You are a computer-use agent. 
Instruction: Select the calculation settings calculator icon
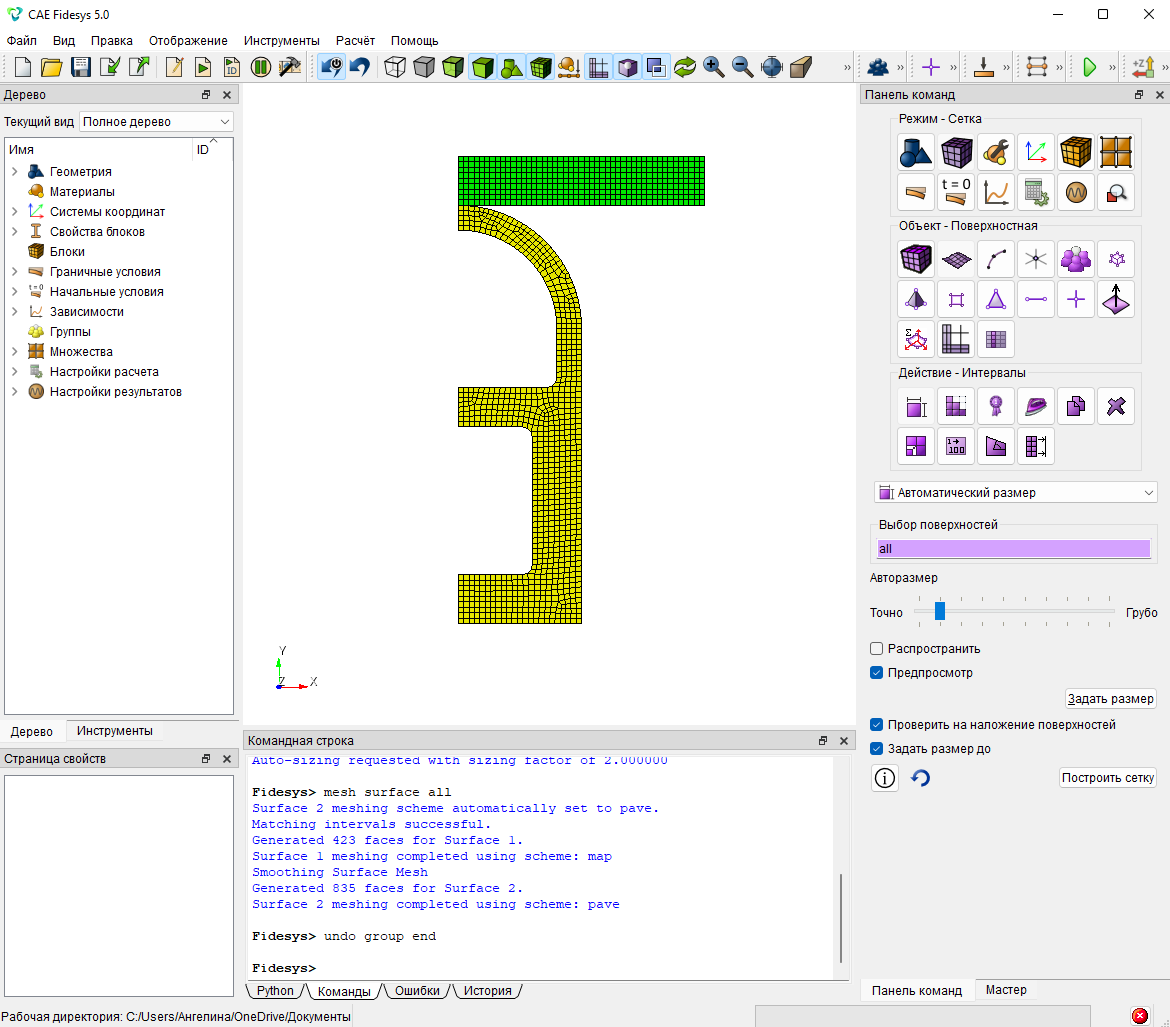click(x=1036, y=192)
